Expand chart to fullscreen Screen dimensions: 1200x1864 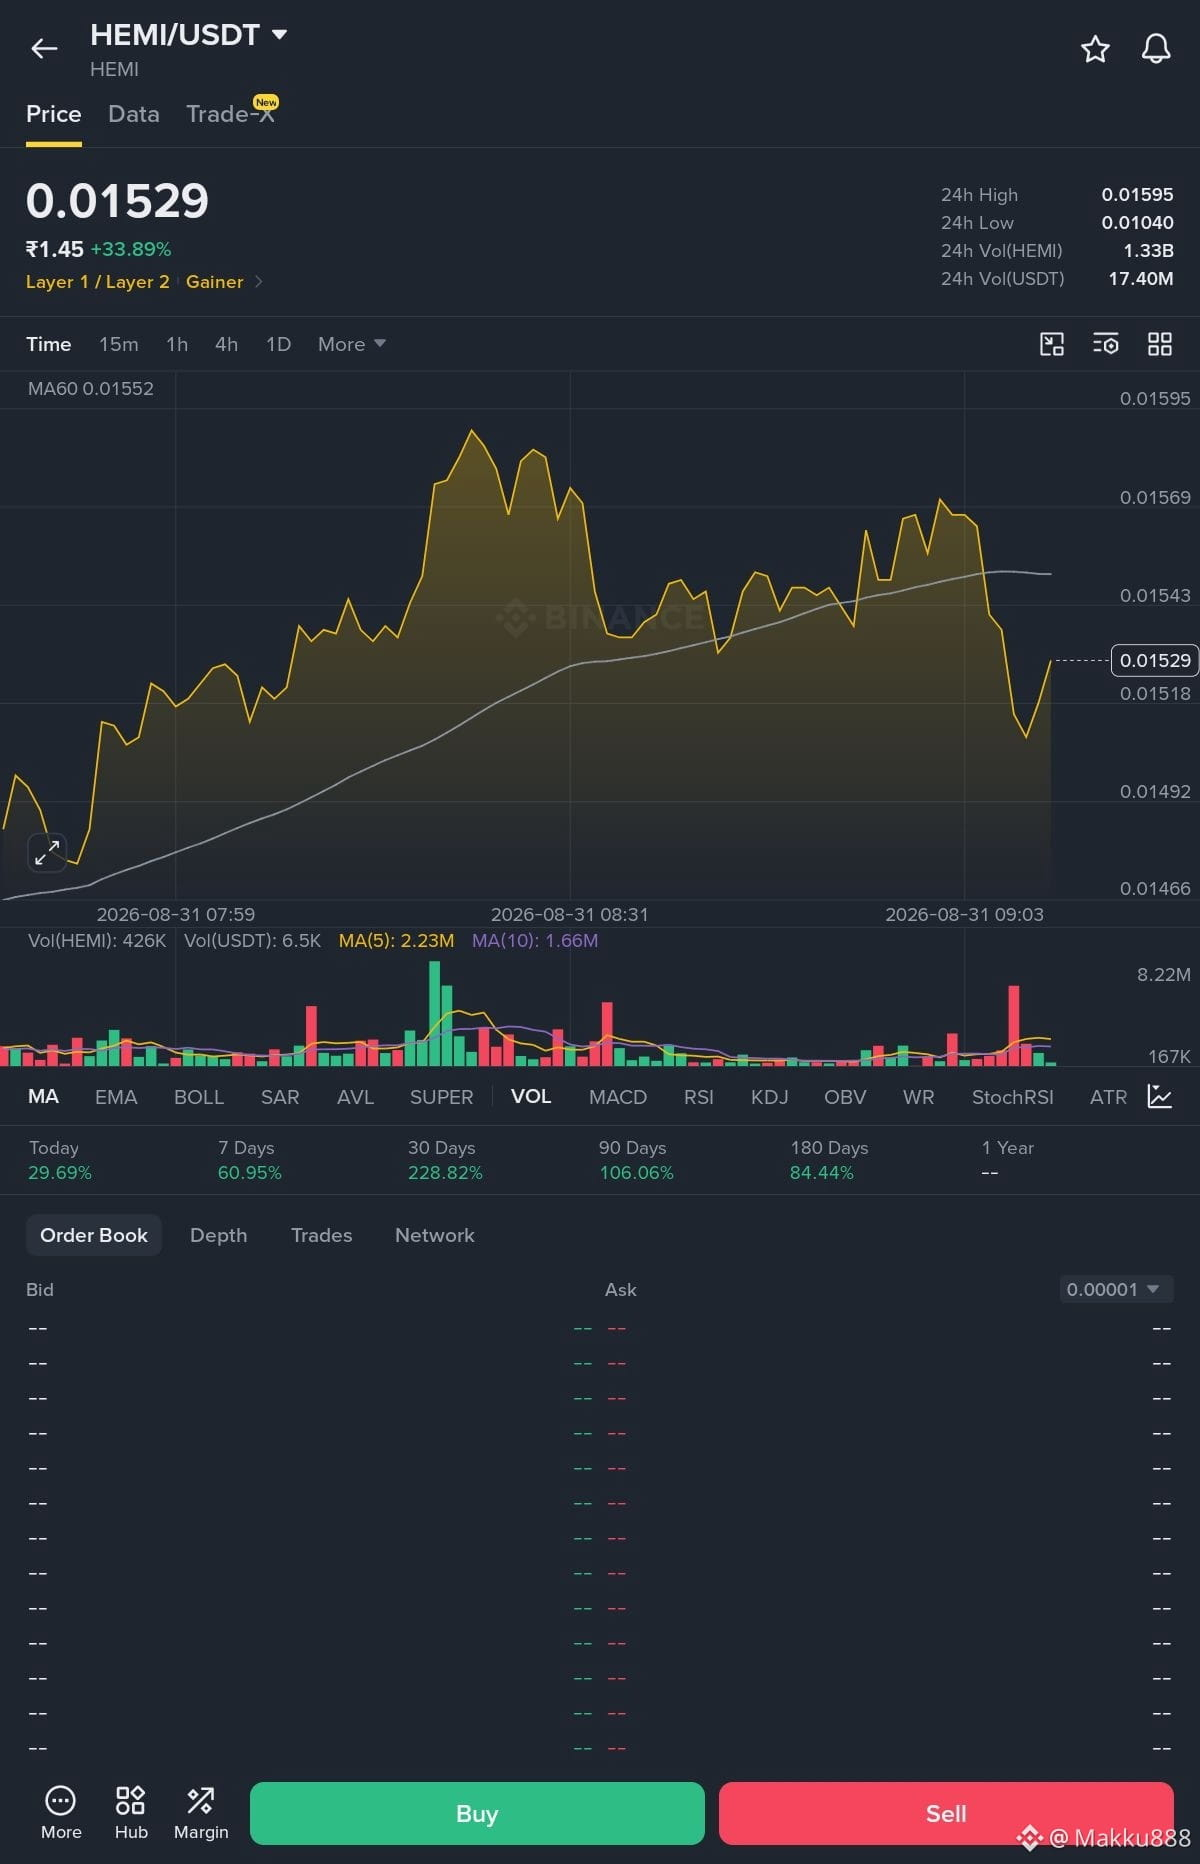[x=47, y=852]
